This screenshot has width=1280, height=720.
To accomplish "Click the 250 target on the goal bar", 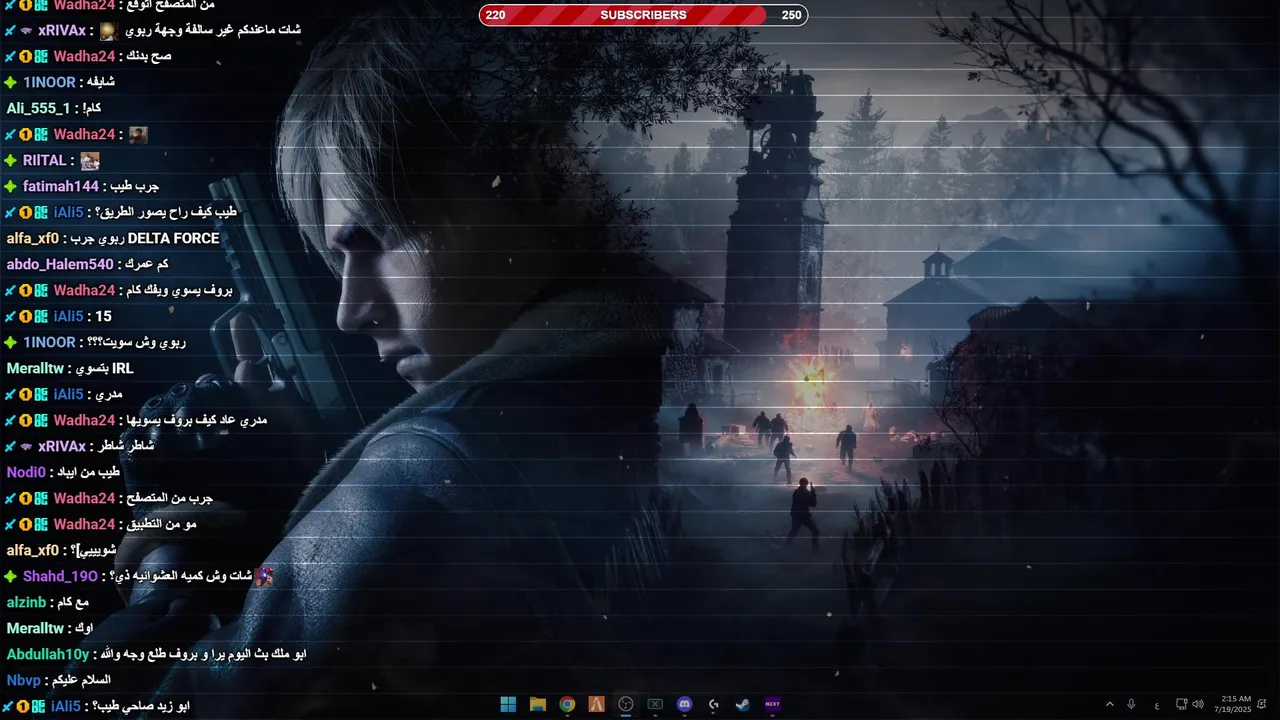I will pyautogui.click(x=791, y=15).
